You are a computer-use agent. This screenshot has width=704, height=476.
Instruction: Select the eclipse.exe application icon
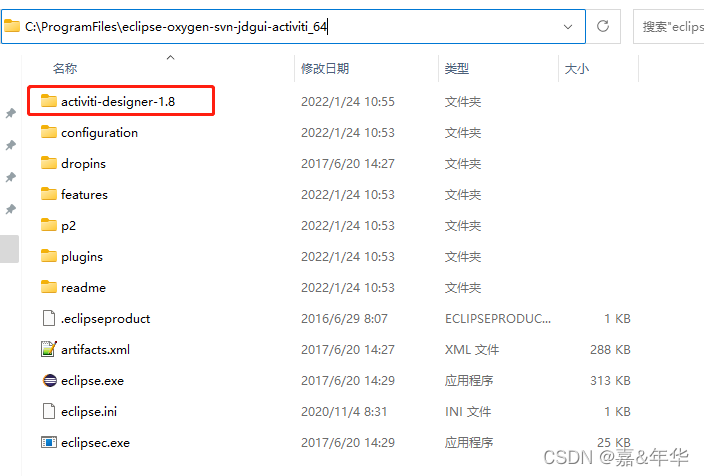tap(49, 380)
